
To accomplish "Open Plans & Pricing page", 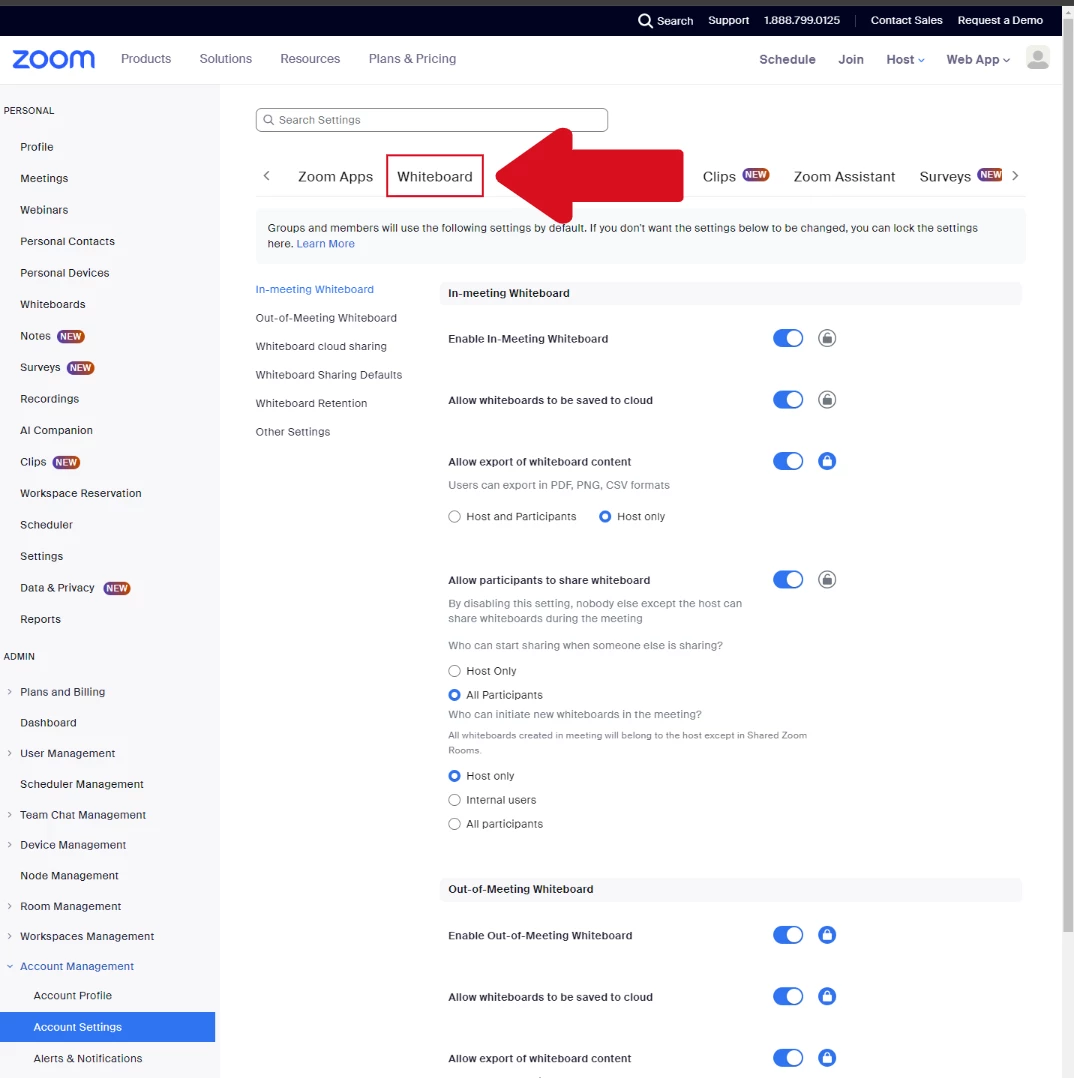I will point(413,59).
